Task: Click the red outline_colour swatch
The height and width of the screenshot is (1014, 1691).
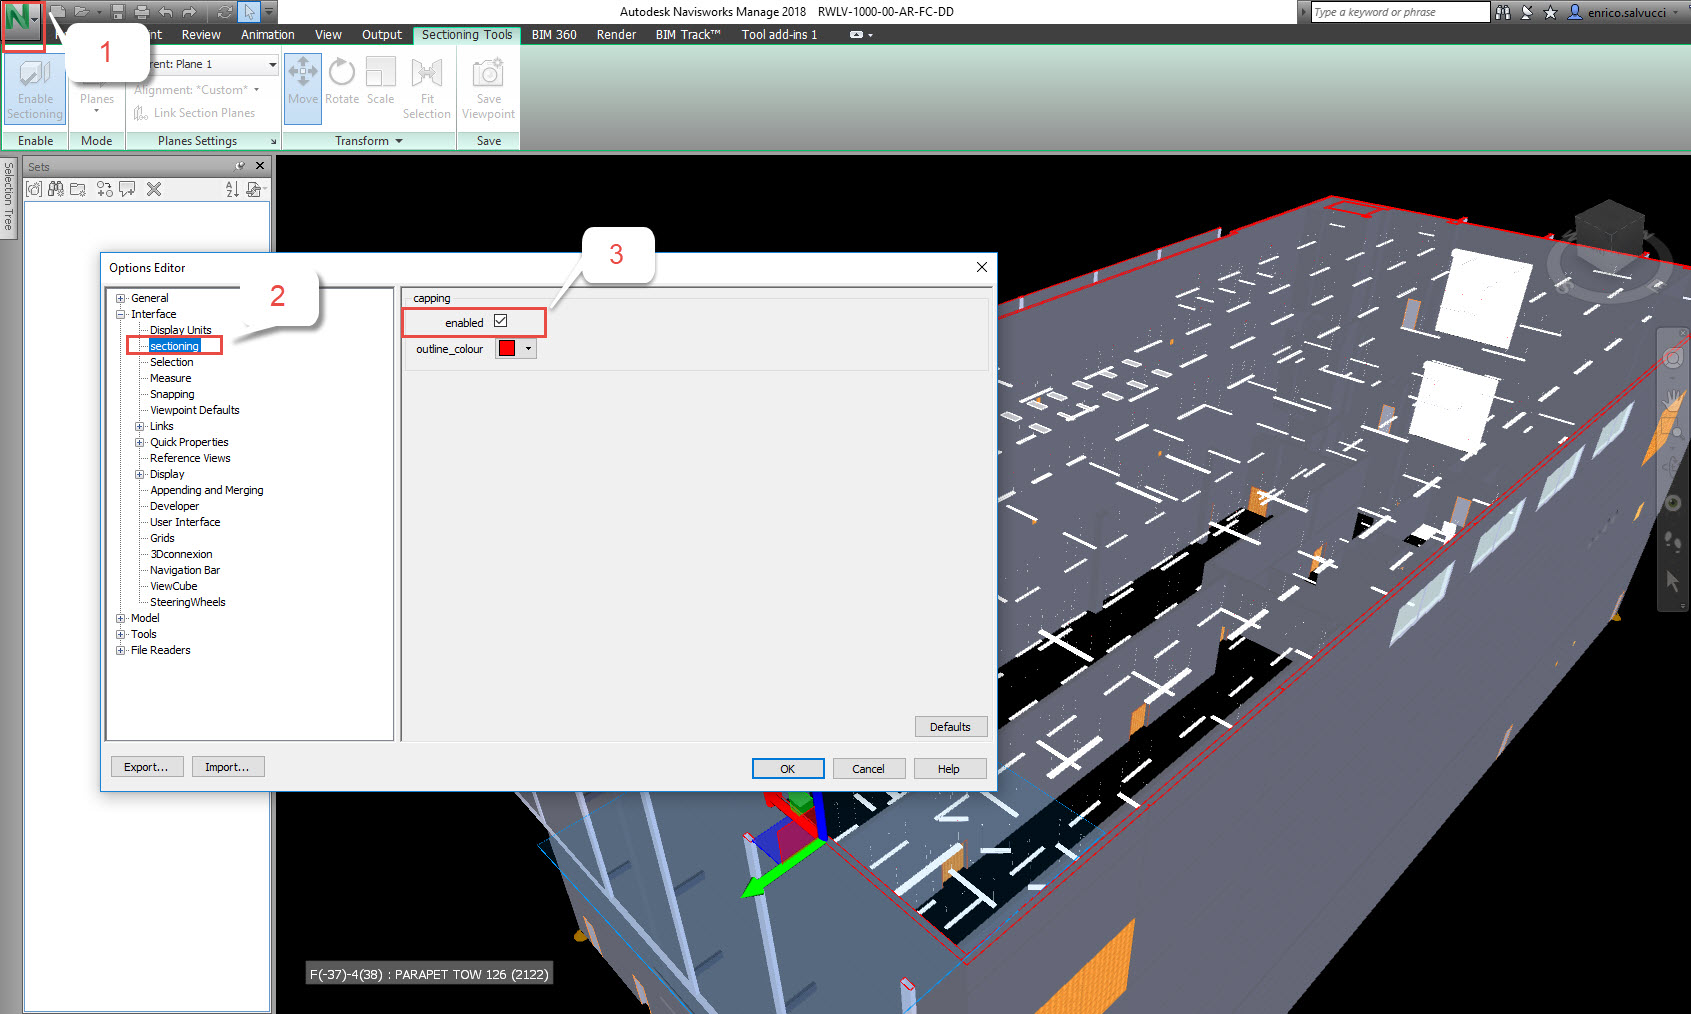Action: point(507,349)
